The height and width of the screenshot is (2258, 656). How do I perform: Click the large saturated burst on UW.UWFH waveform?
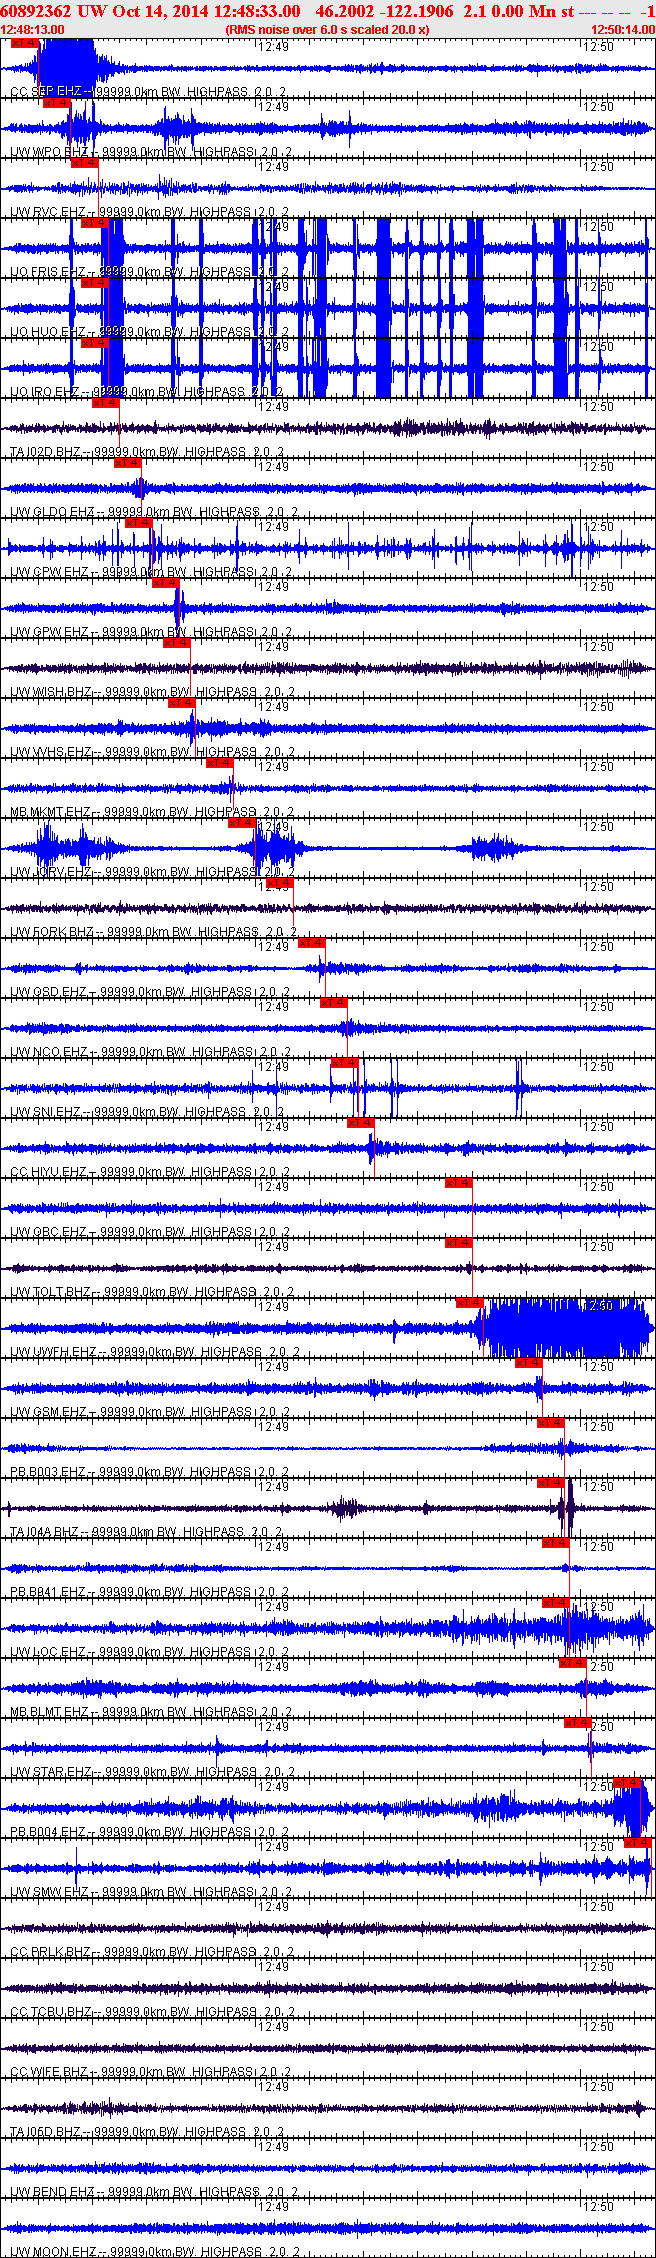[x=565, y=1328]
